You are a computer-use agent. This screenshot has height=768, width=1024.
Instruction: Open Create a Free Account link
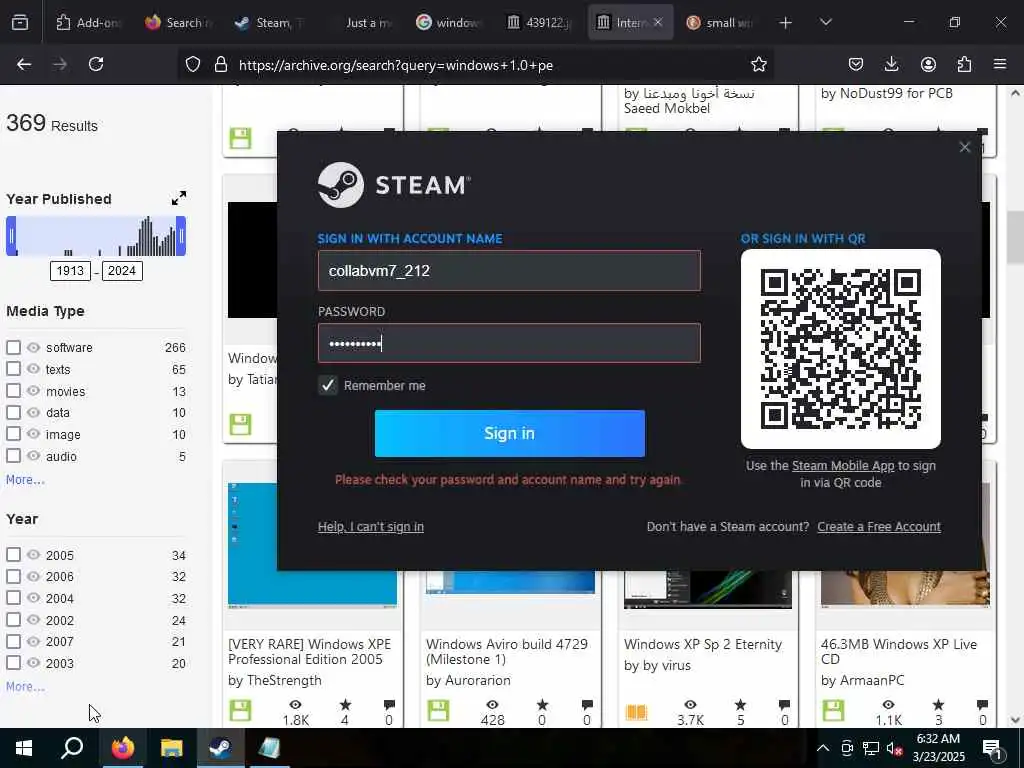[878, 526]
